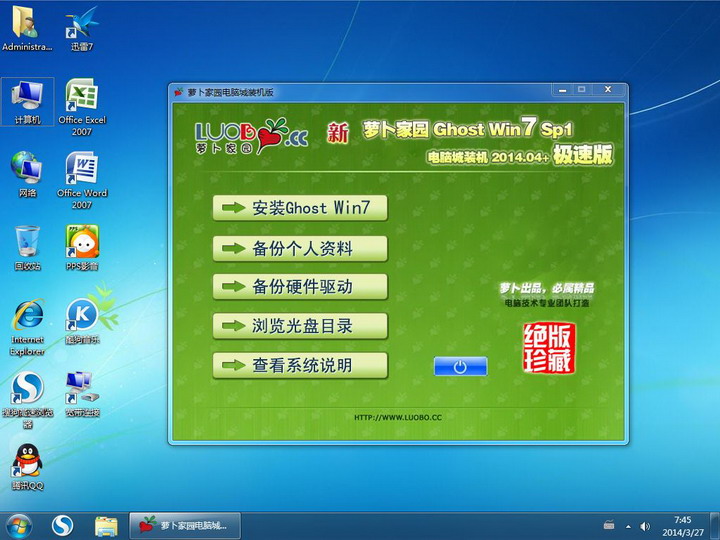Viewport: 720px width, 540px height.
Task: Launch Sogou browser from taskbar
Action: pos(62,526)
